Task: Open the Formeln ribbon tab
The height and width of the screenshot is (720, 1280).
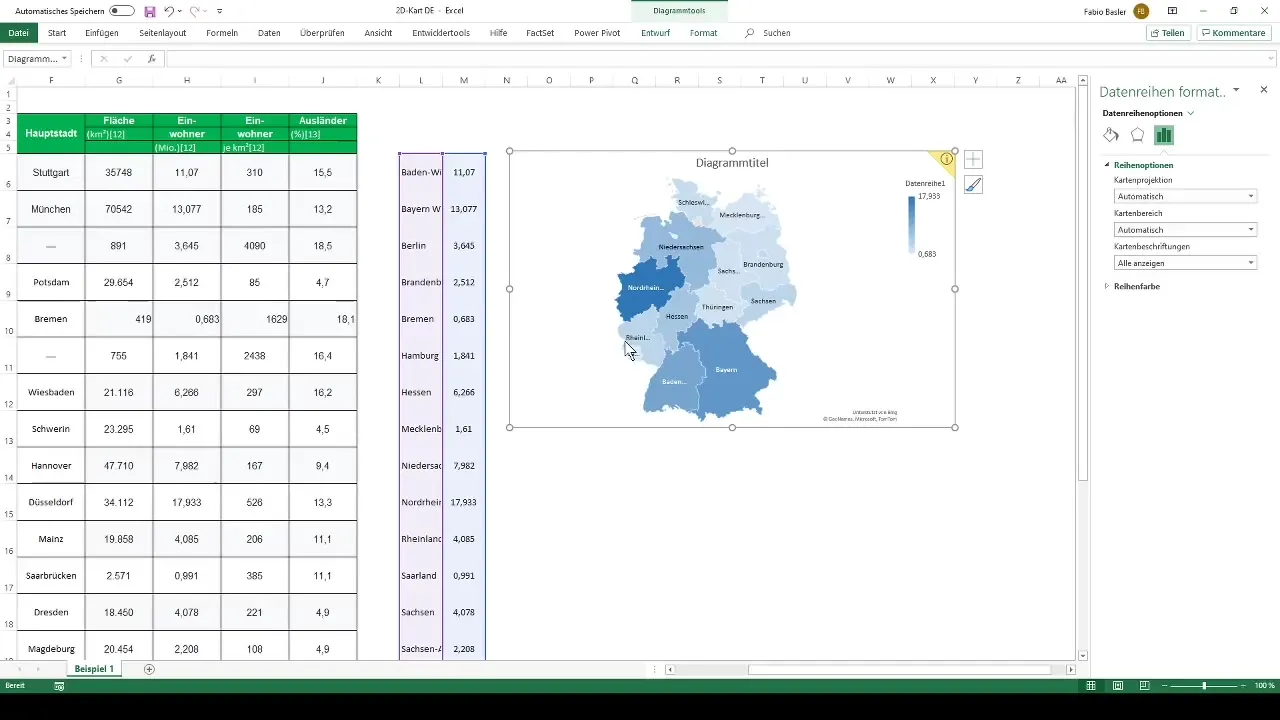Action: (222, 33)
